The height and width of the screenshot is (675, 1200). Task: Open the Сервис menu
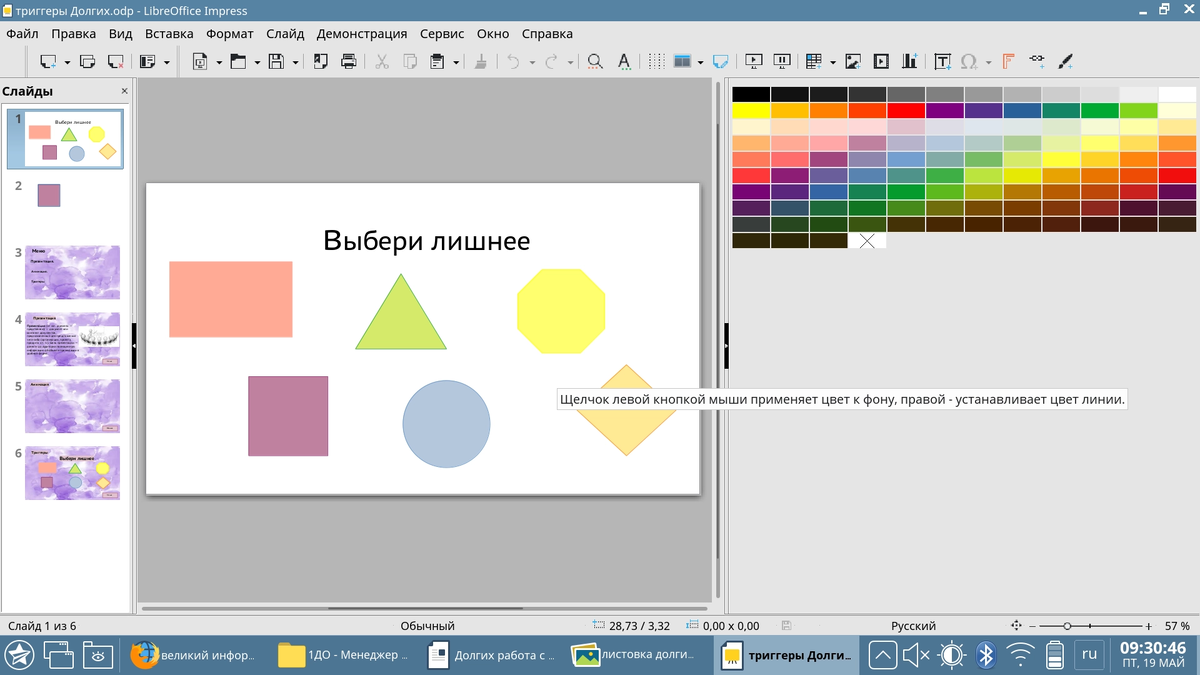[442, 33]
